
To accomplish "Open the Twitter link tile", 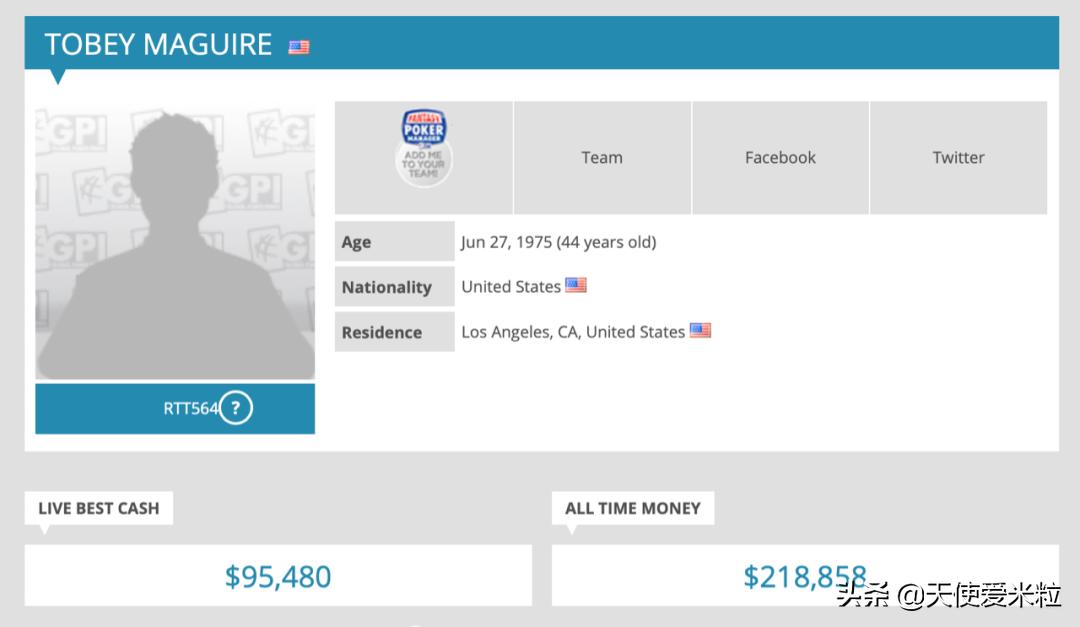I will (x=958, y=157).
